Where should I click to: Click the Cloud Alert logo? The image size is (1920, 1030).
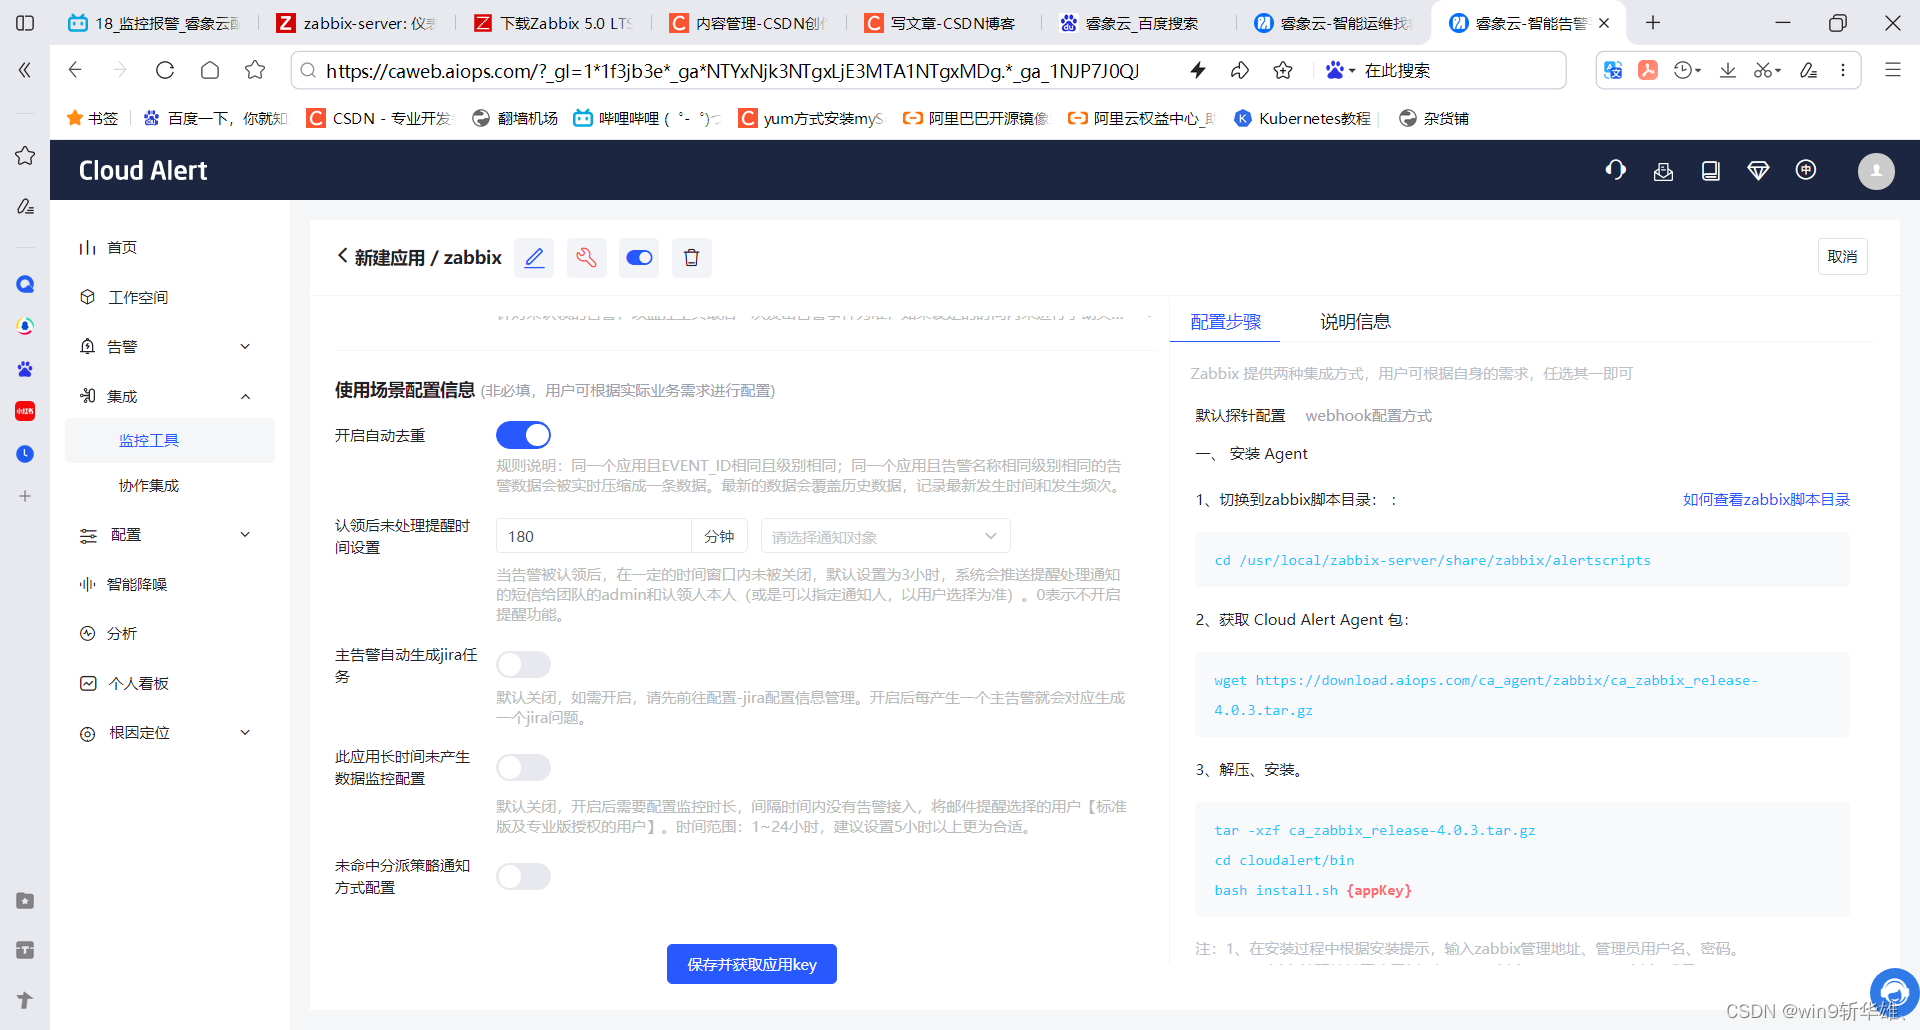(143, 171)
